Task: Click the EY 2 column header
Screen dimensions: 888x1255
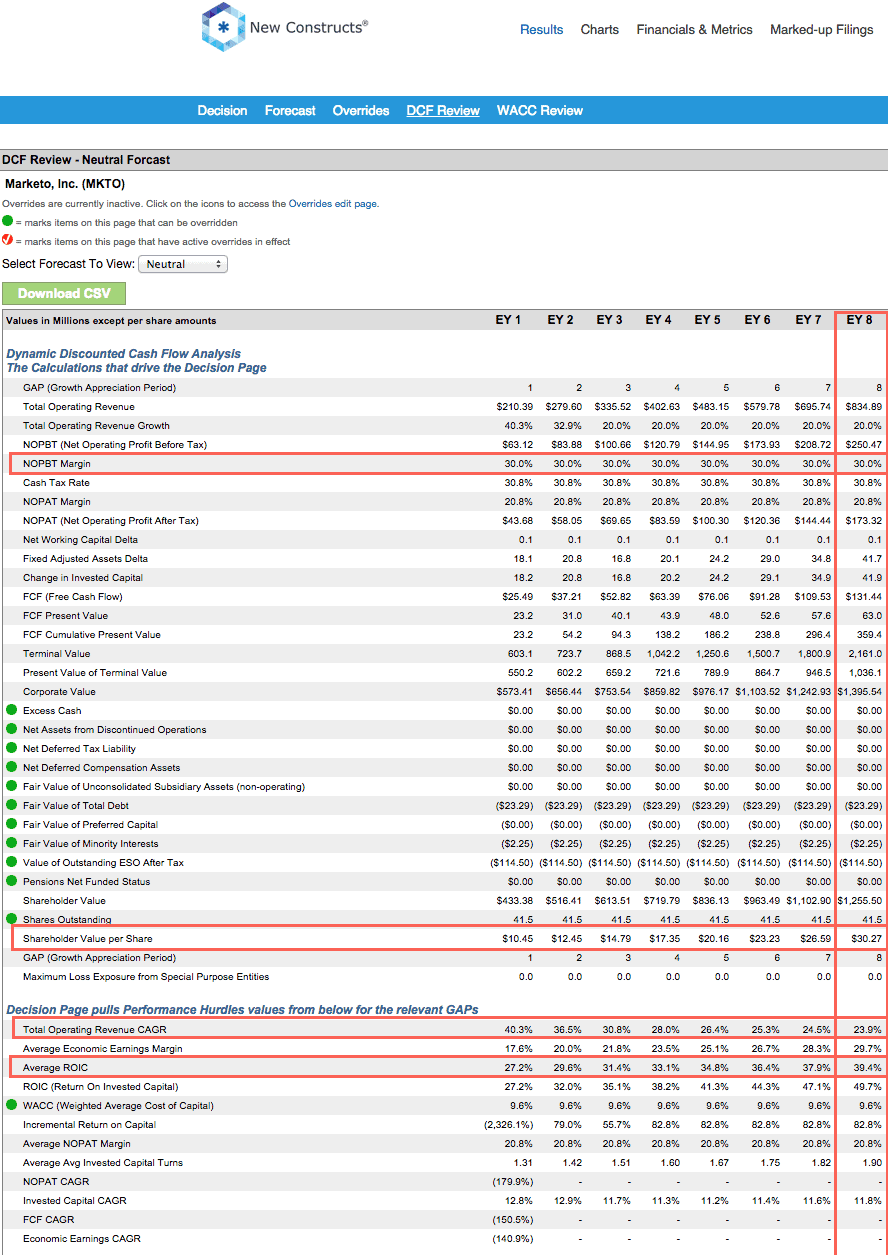Action: pyautogui.click(x=560, y=320)
